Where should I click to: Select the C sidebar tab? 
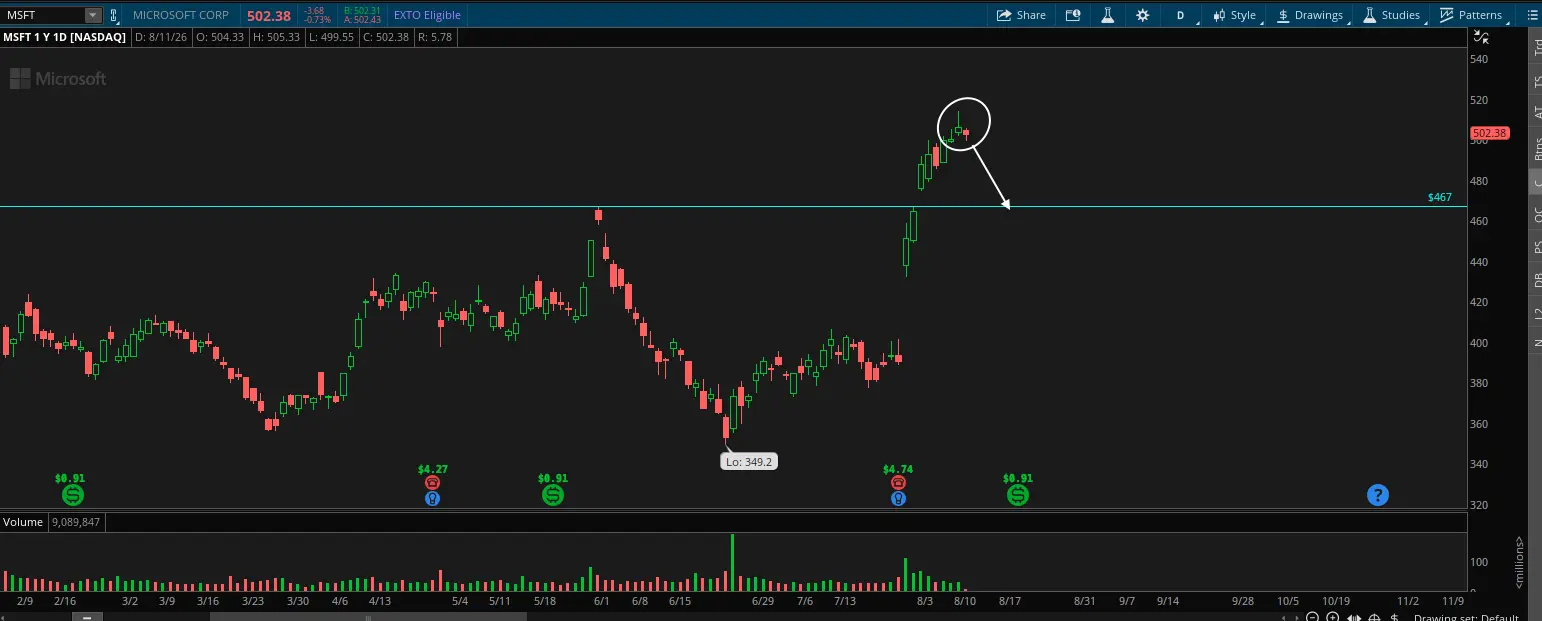click(x=1537, y=183)
